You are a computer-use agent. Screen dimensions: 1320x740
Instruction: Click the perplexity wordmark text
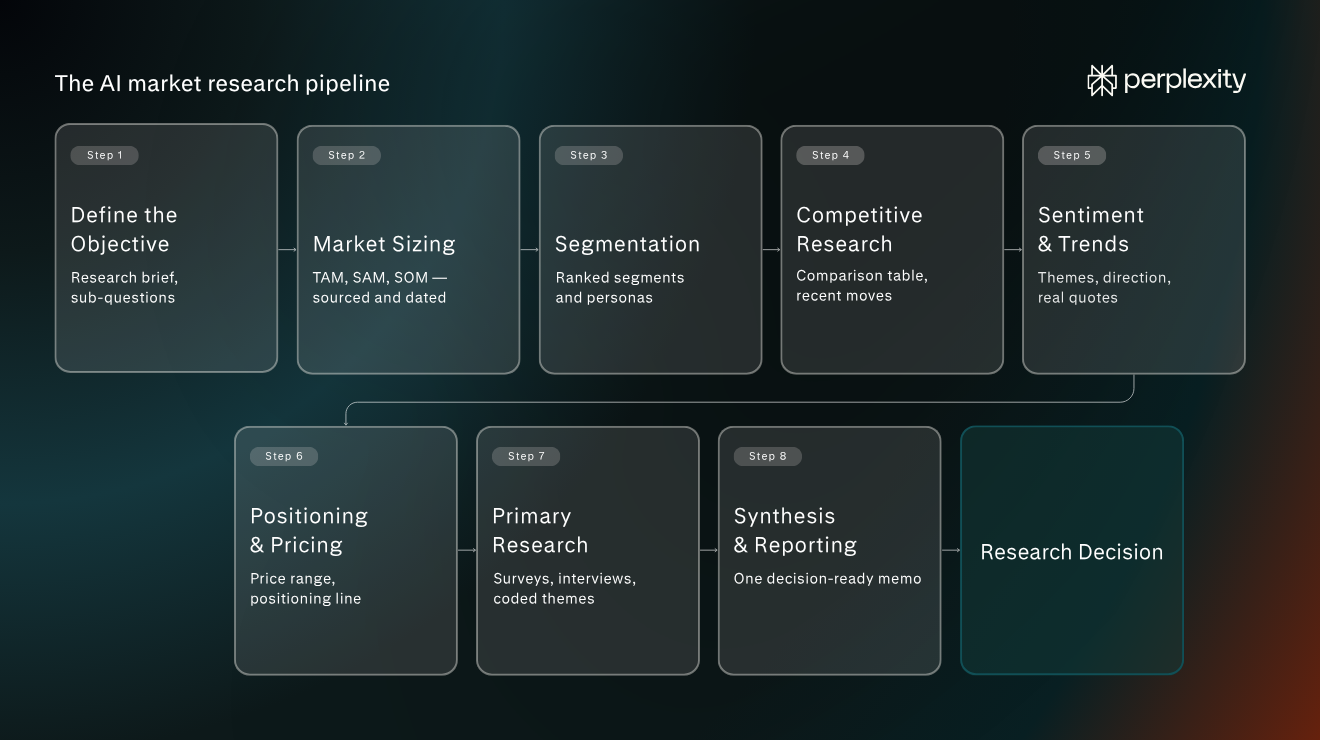pyautogui.click(x=1185, y=80)
